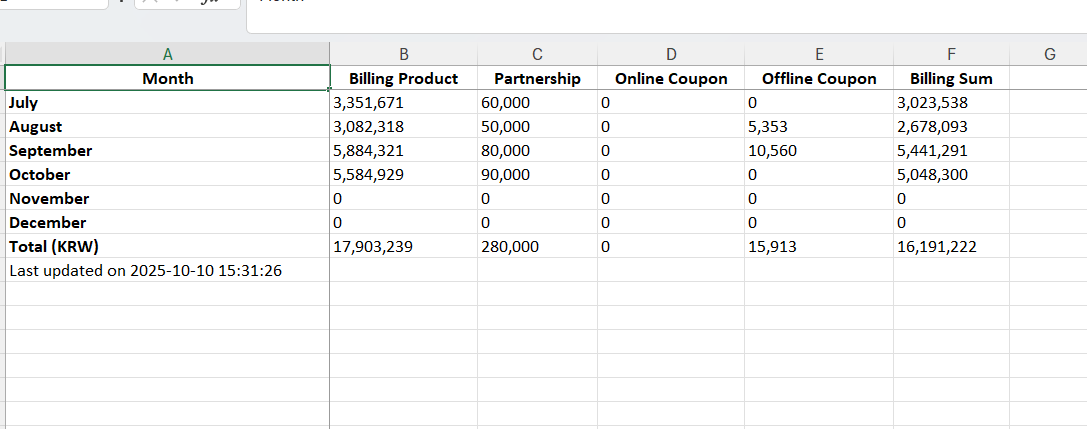Select column B header

click(x=403, y=54)
